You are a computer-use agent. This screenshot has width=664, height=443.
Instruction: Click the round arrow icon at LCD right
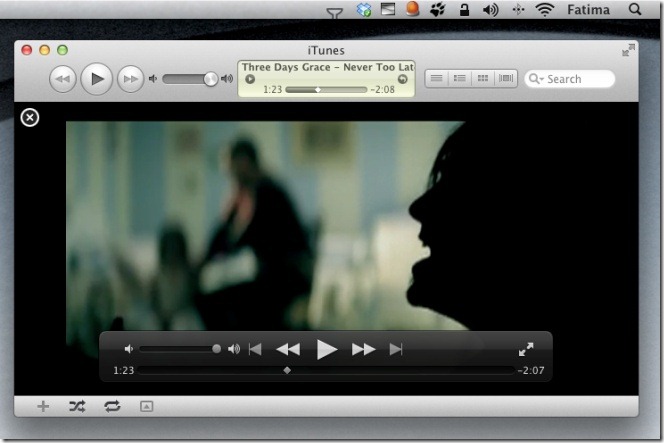[402, 79]
